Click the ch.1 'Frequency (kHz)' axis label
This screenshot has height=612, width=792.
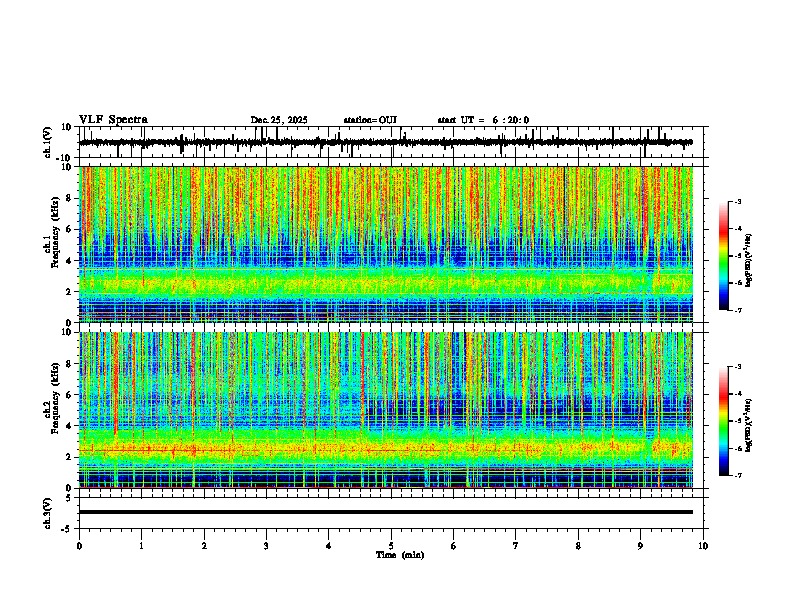point(55,232)
